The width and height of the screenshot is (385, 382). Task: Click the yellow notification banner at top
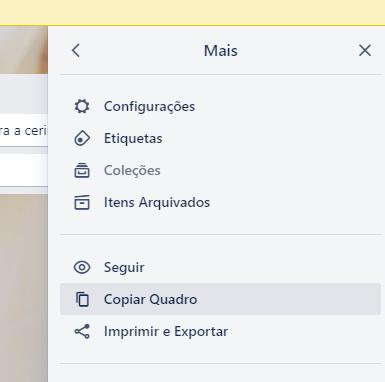(x=192, y=12)
